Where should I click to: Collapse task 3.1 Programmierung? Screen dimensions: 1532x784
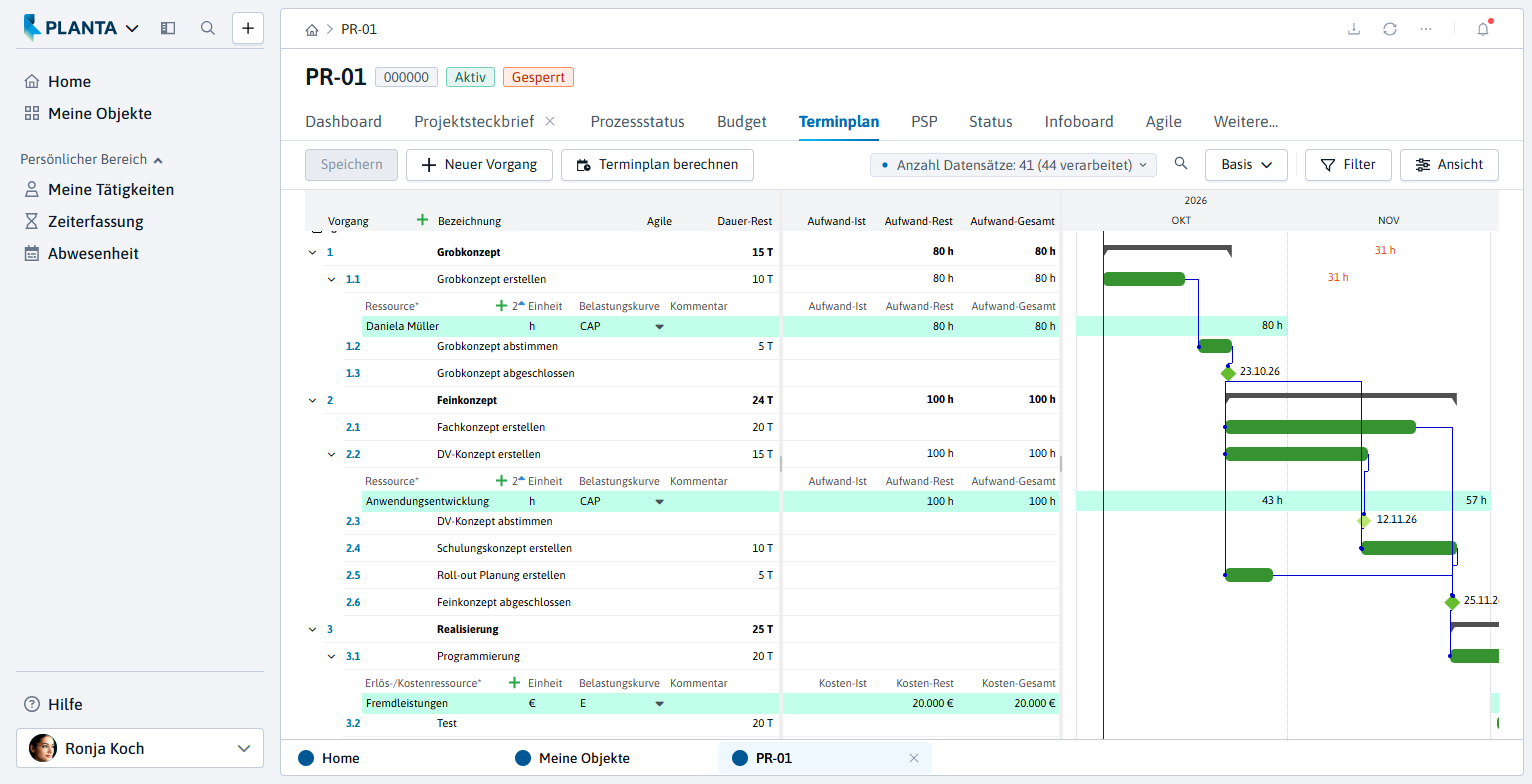[332, 657]
